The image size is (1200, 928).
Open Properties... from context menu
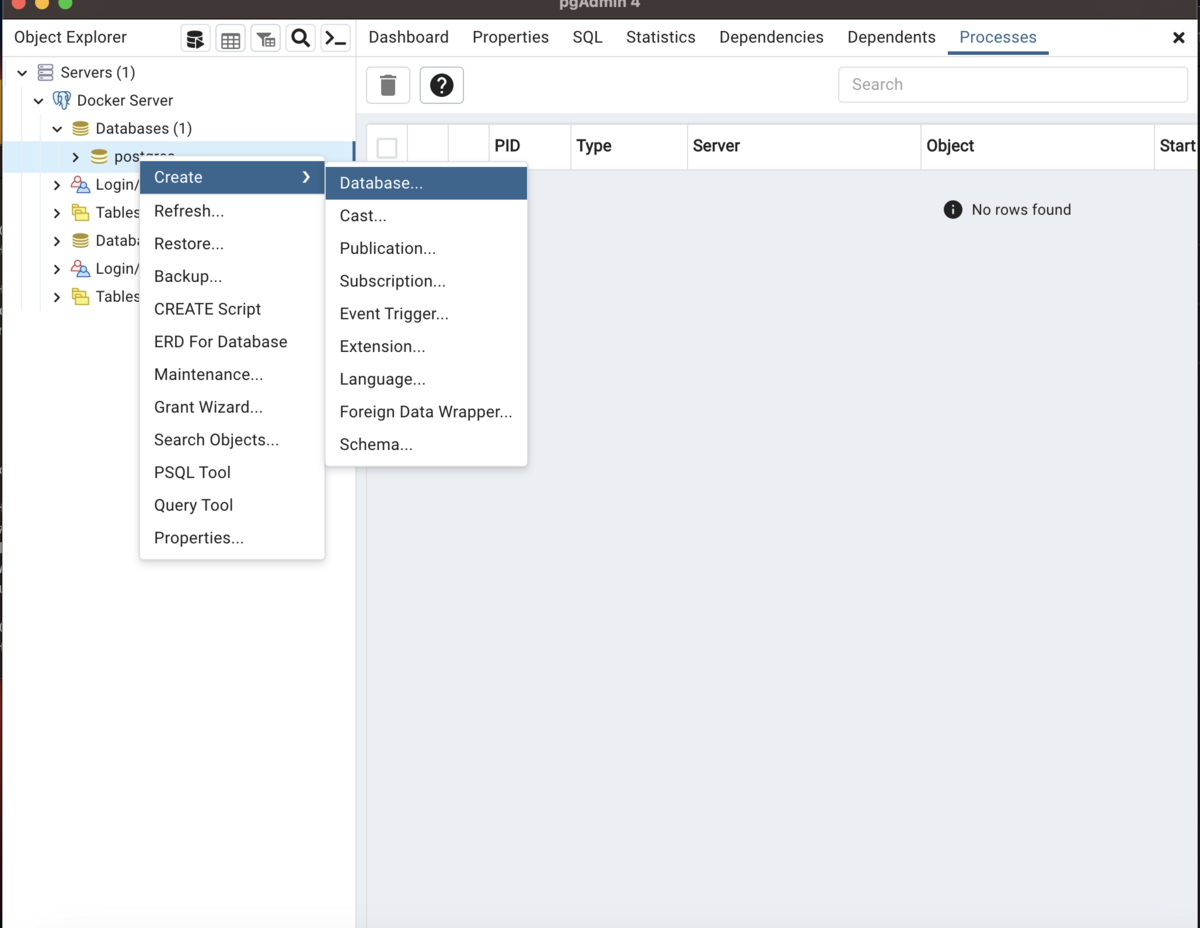[x=232, y=537]
